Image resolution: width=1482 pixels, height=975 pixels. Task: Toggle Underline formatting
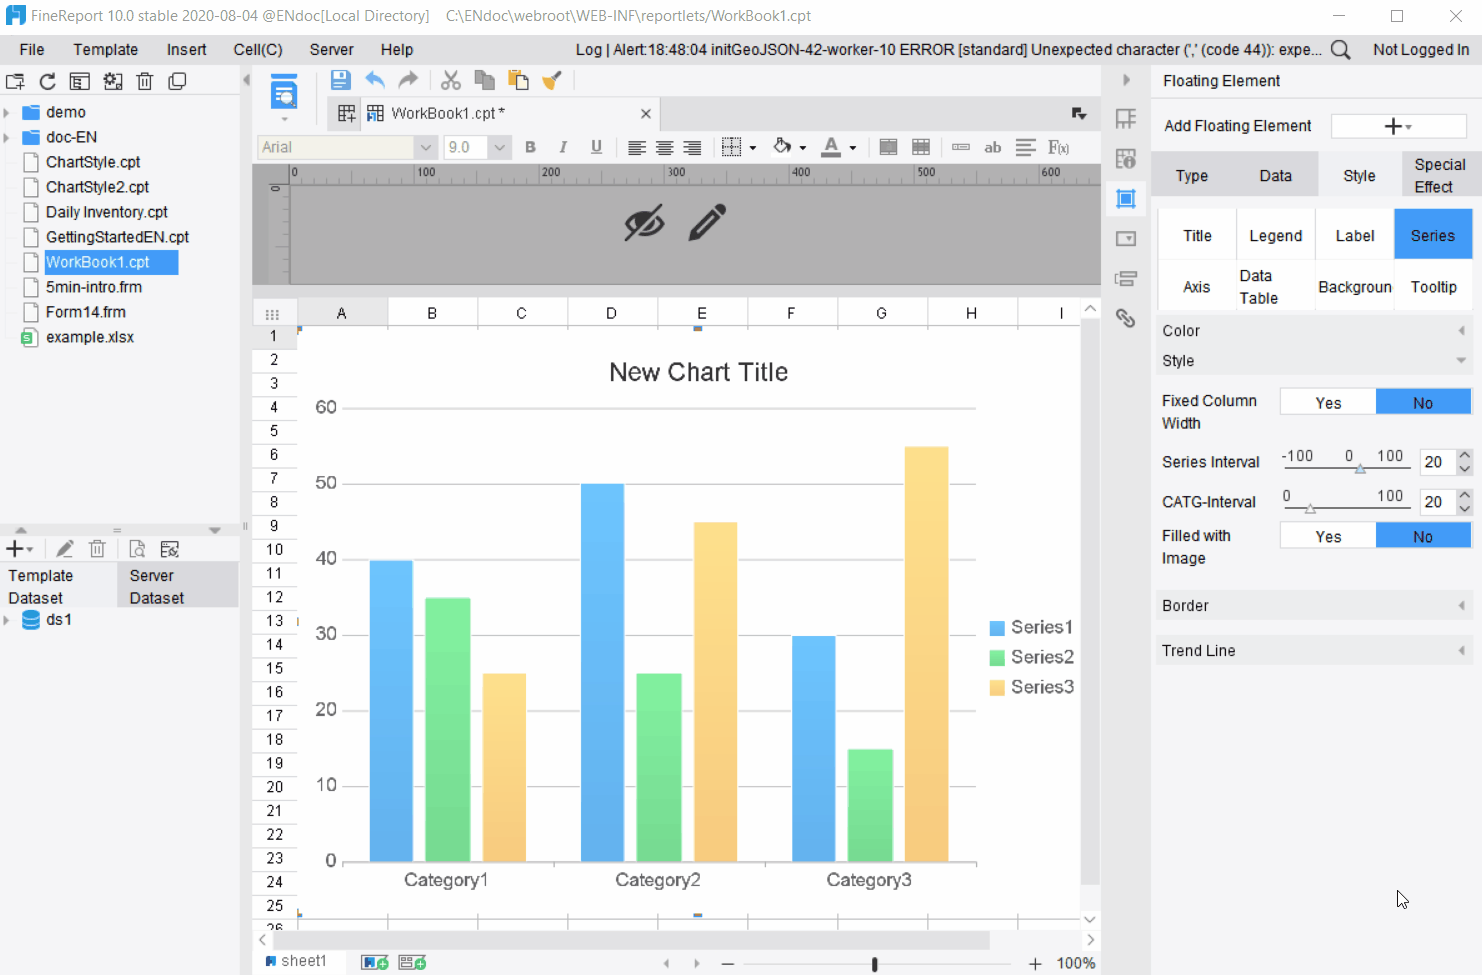point(596,147)
